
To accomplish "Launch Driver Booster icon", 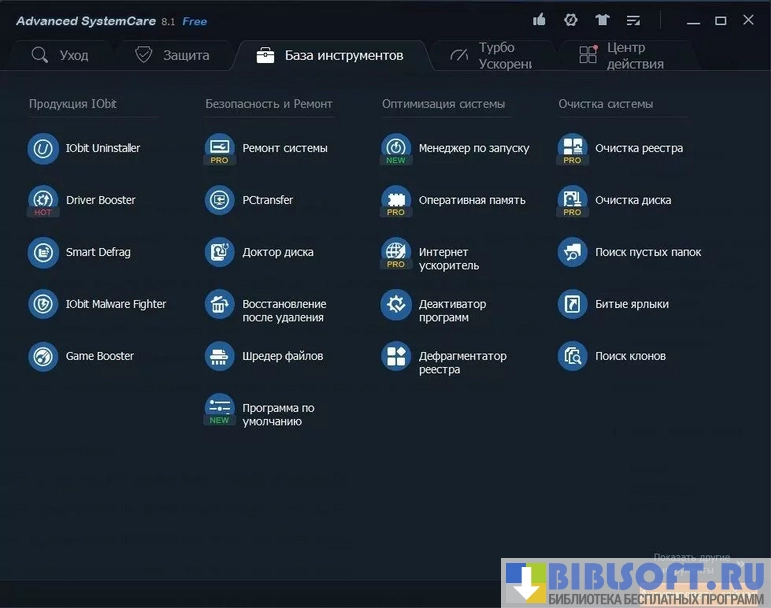I will (43, 201).
